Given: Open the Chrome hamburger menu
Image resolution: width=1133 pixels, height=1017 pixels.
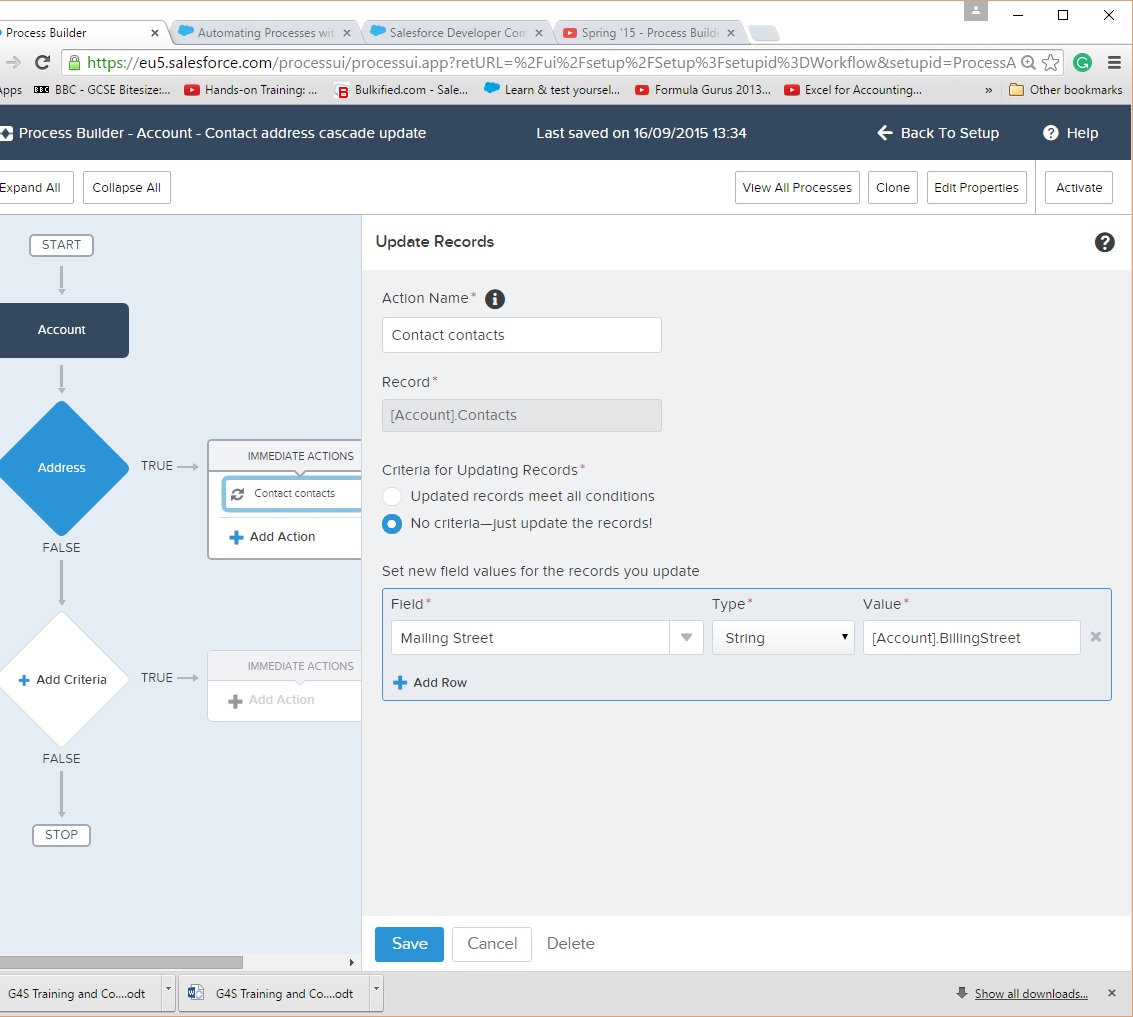Looking at the screenshot, I should (1114, 63).
